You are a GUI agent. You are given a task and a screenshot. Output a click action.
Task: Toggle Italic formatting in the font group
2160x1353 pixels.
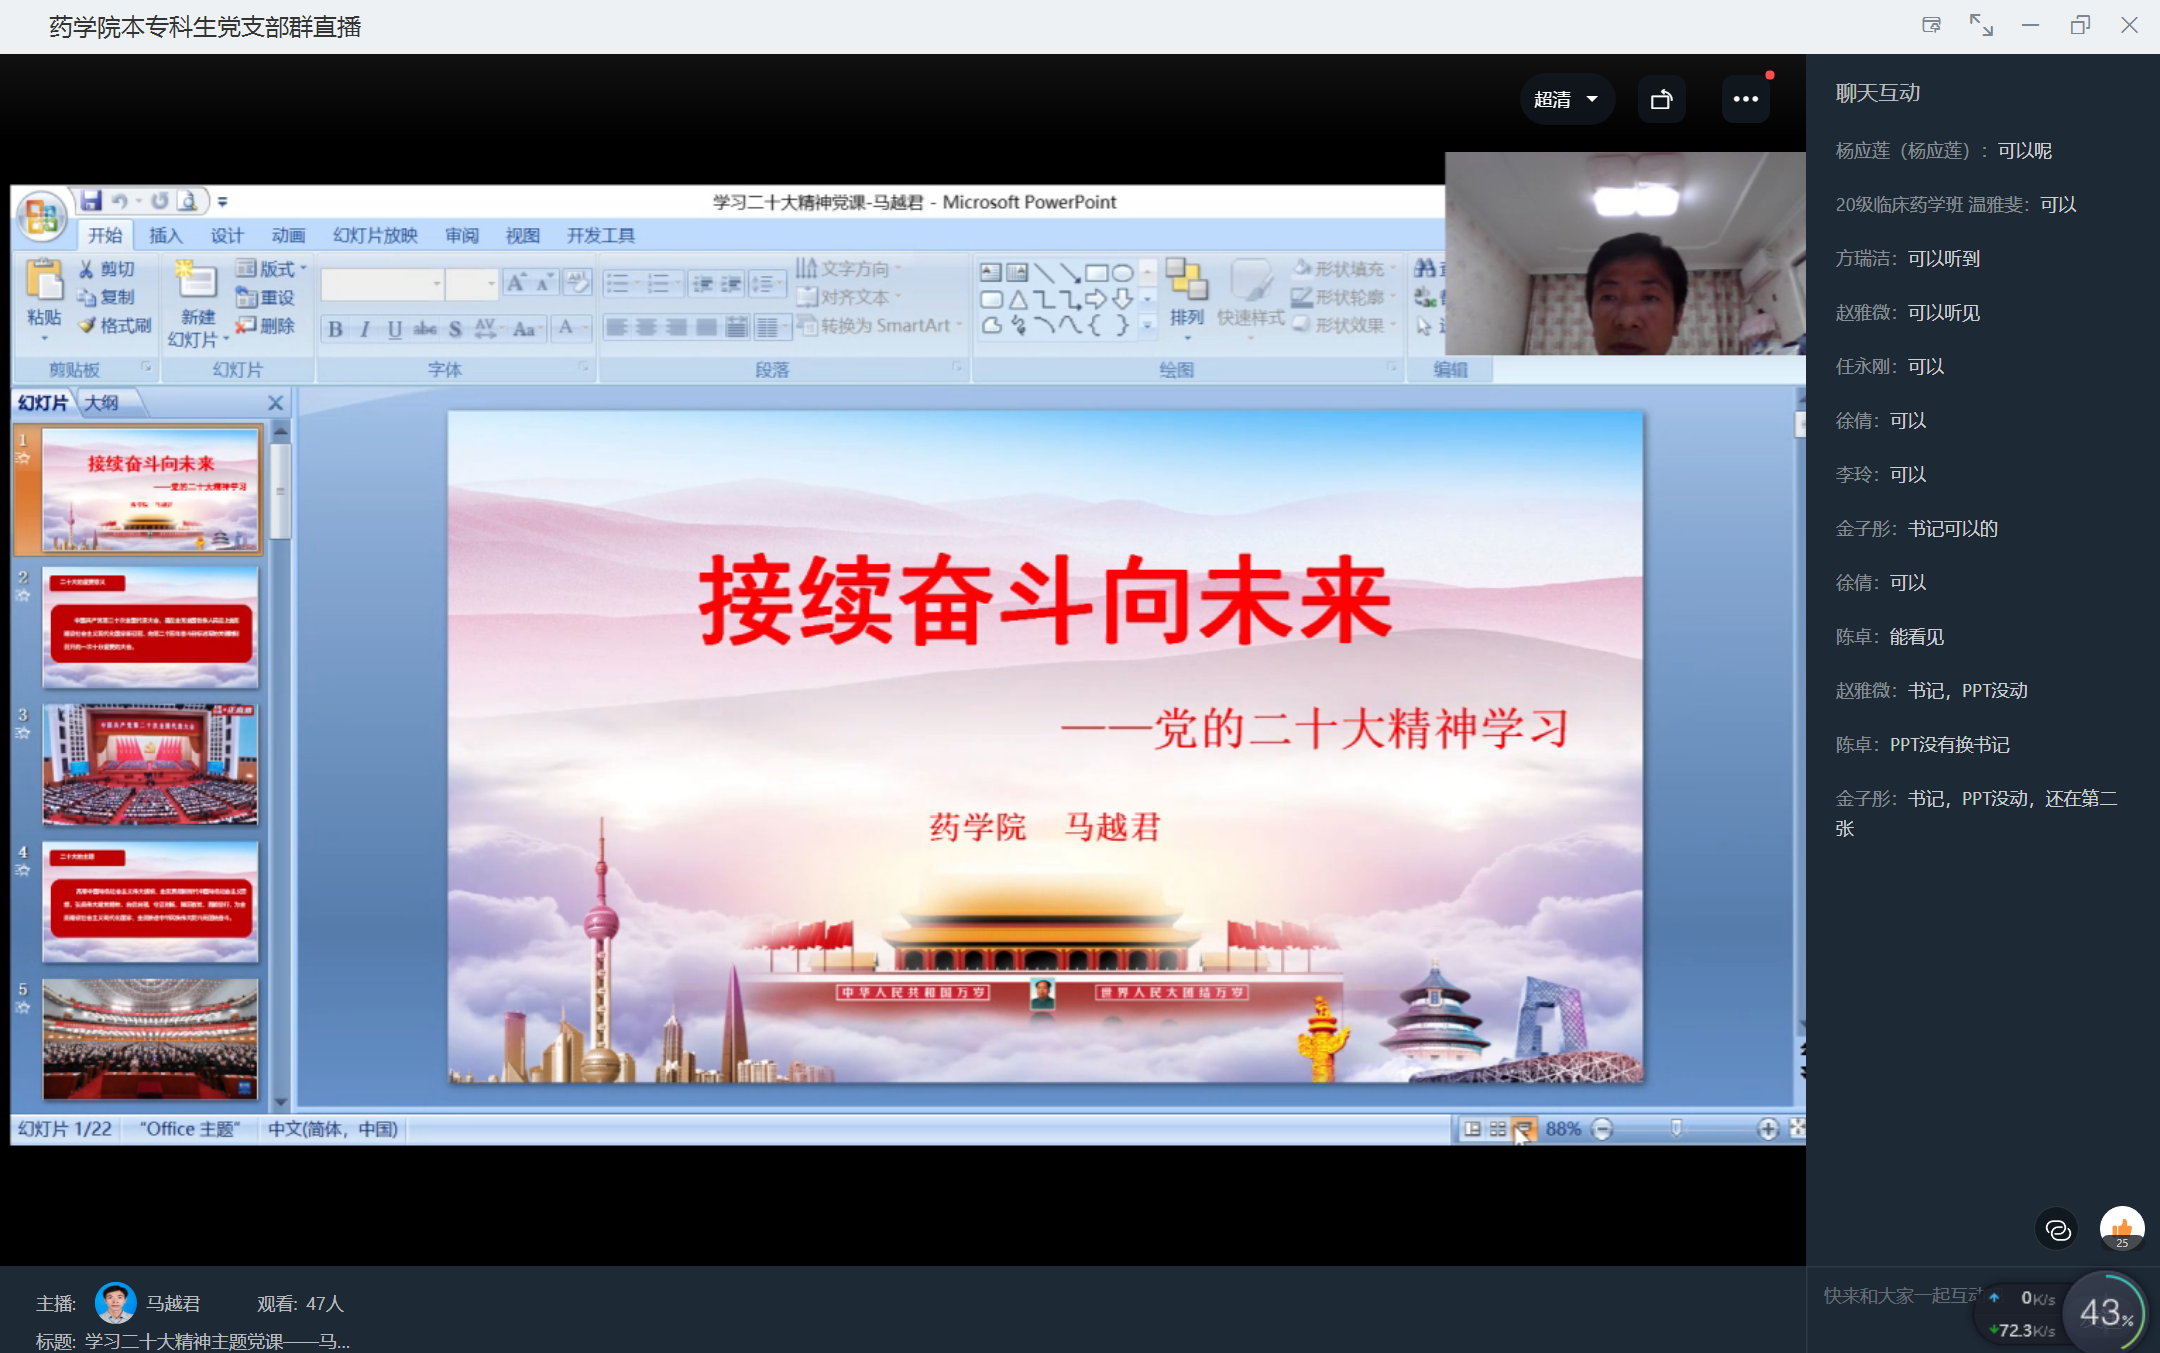[365, 329]
